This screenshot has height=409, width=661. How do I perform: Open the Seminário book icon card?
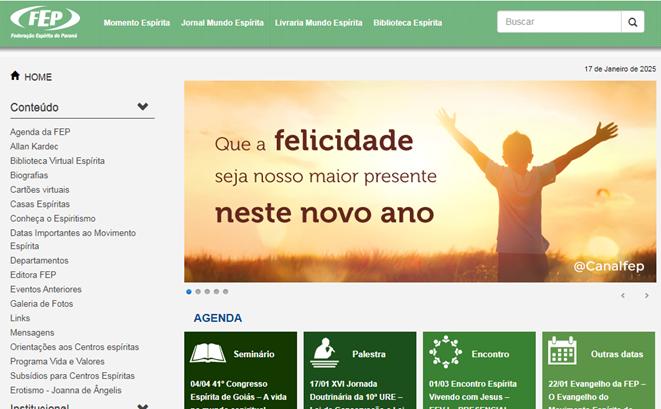[x=207, y=353]
